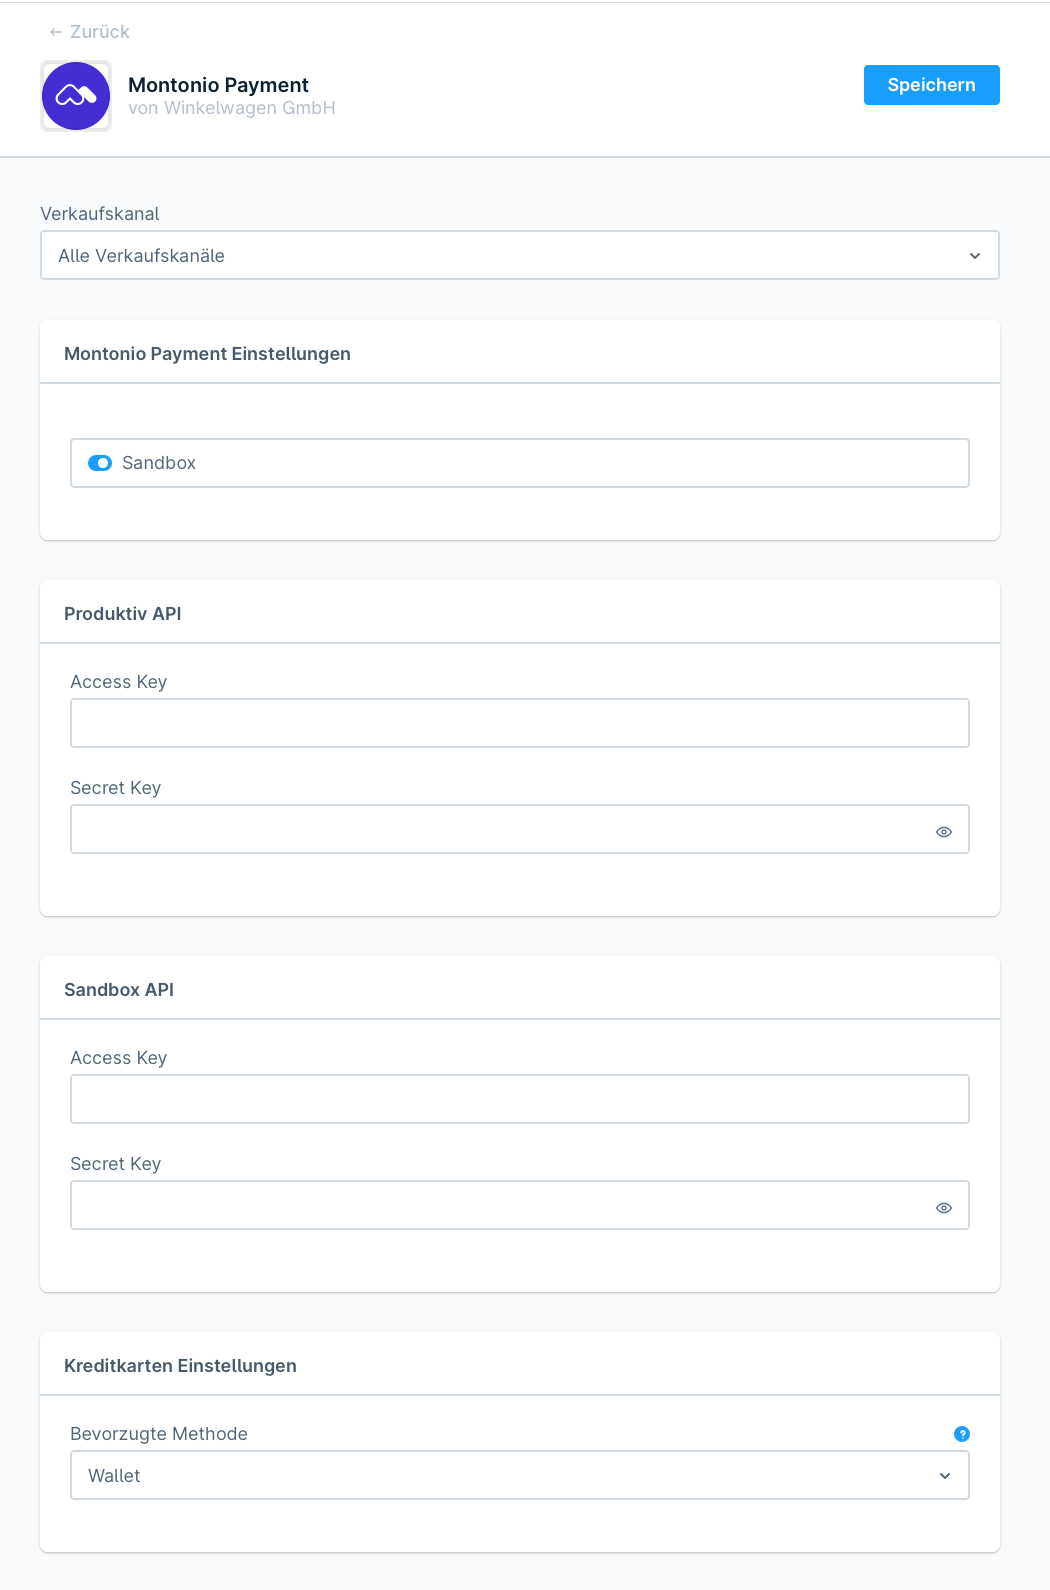Click the help question mark for Bevorzugte Methode
Viewport: 1050px width, 1590px height.
(x=962, y=1434)
